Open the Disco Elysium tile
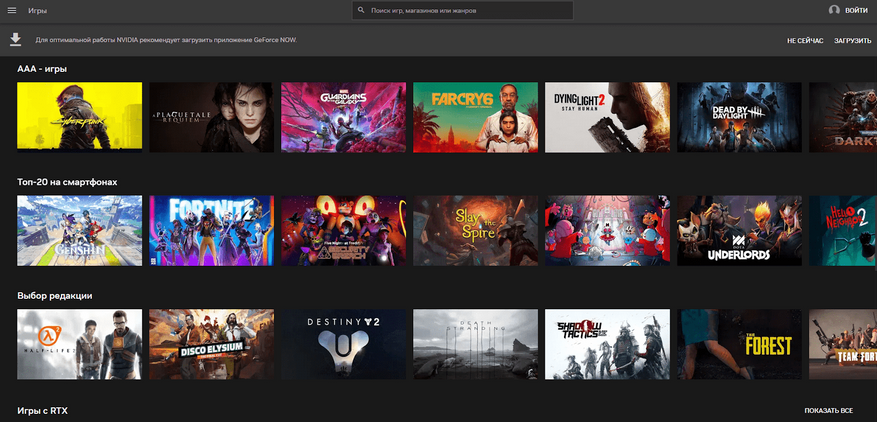The height and width of the screenshot is (422, 877). tap(211, 344)
